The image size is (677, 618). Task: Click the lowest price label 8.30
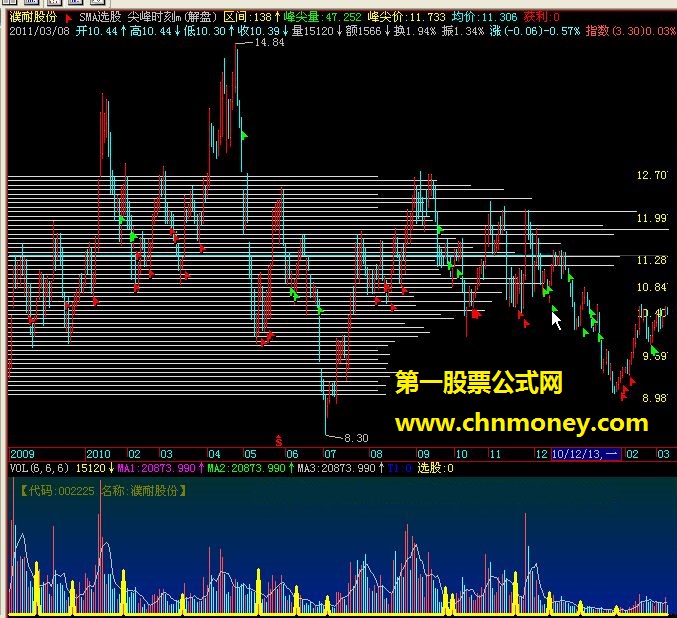356,438
